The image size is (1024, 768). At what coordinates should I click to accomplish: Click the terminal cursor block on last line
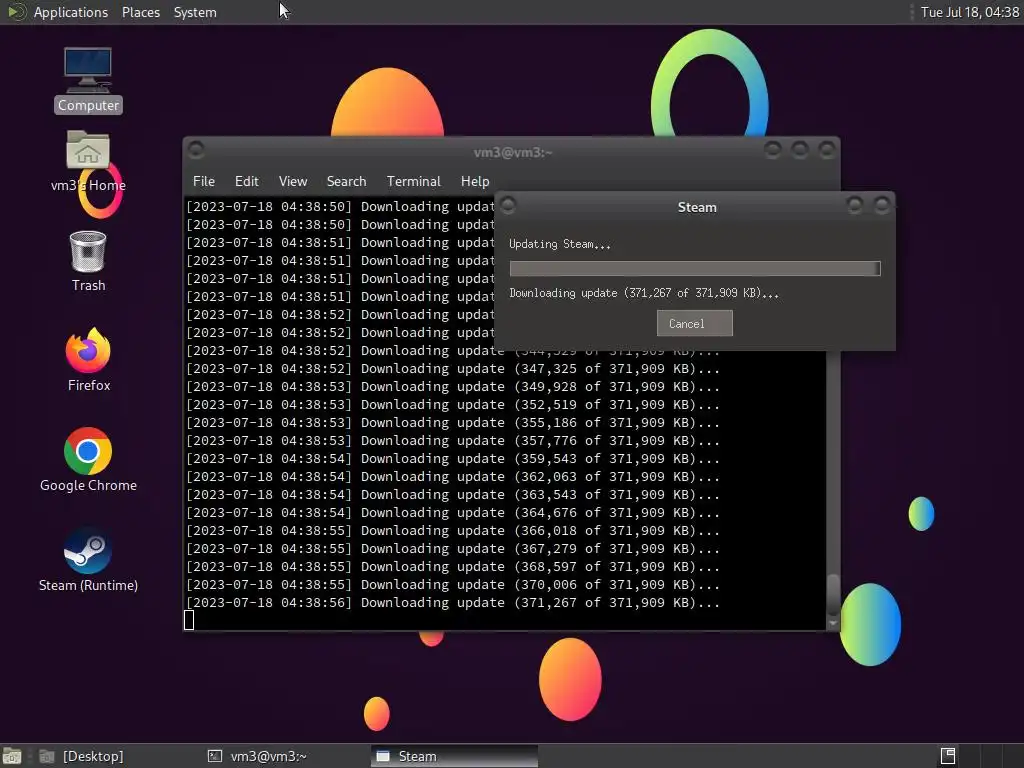click(189, 620)
